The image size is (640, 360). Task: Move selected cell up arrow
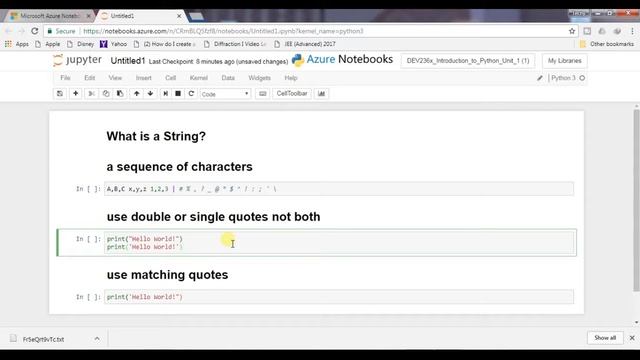(136, 93)
